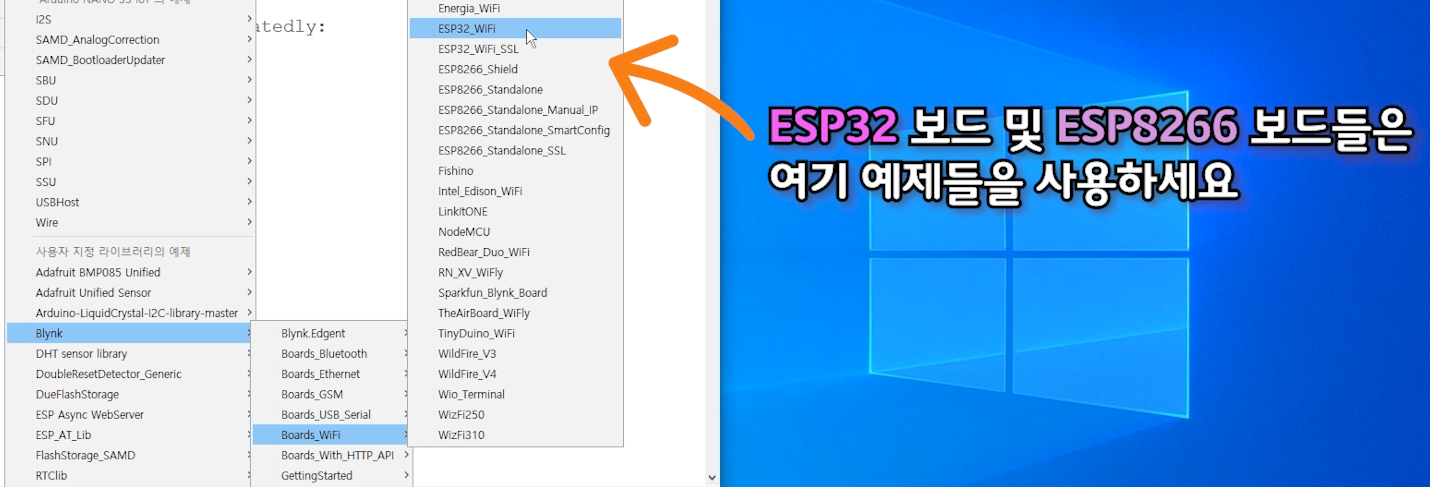Open the NodeMCU example

[x=515, y=232]
